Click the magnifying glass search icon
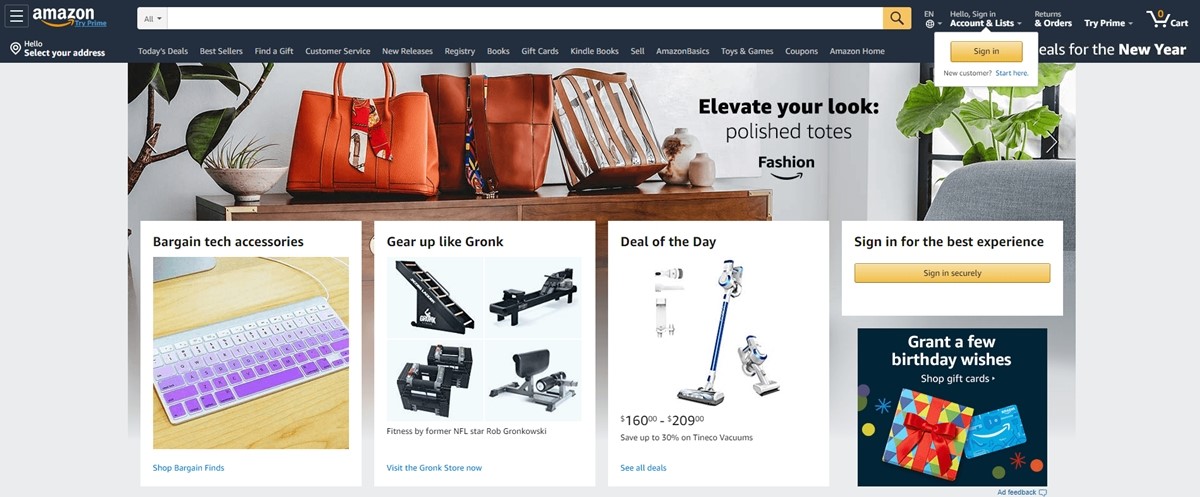 (897, 18)
